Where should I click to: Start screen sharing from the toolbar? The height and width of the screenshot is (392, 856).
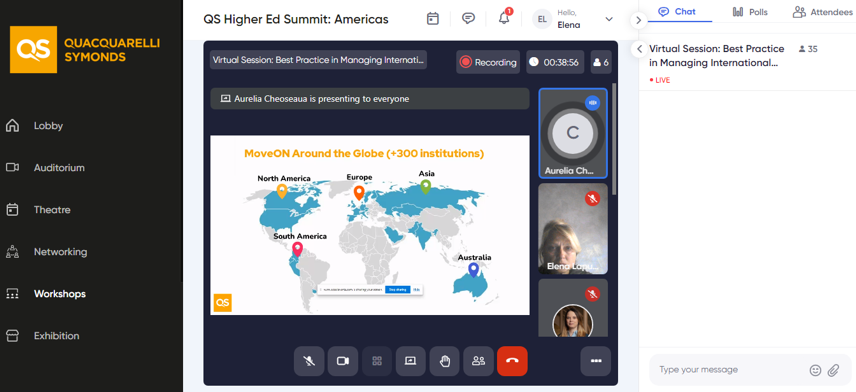(411, 361)
